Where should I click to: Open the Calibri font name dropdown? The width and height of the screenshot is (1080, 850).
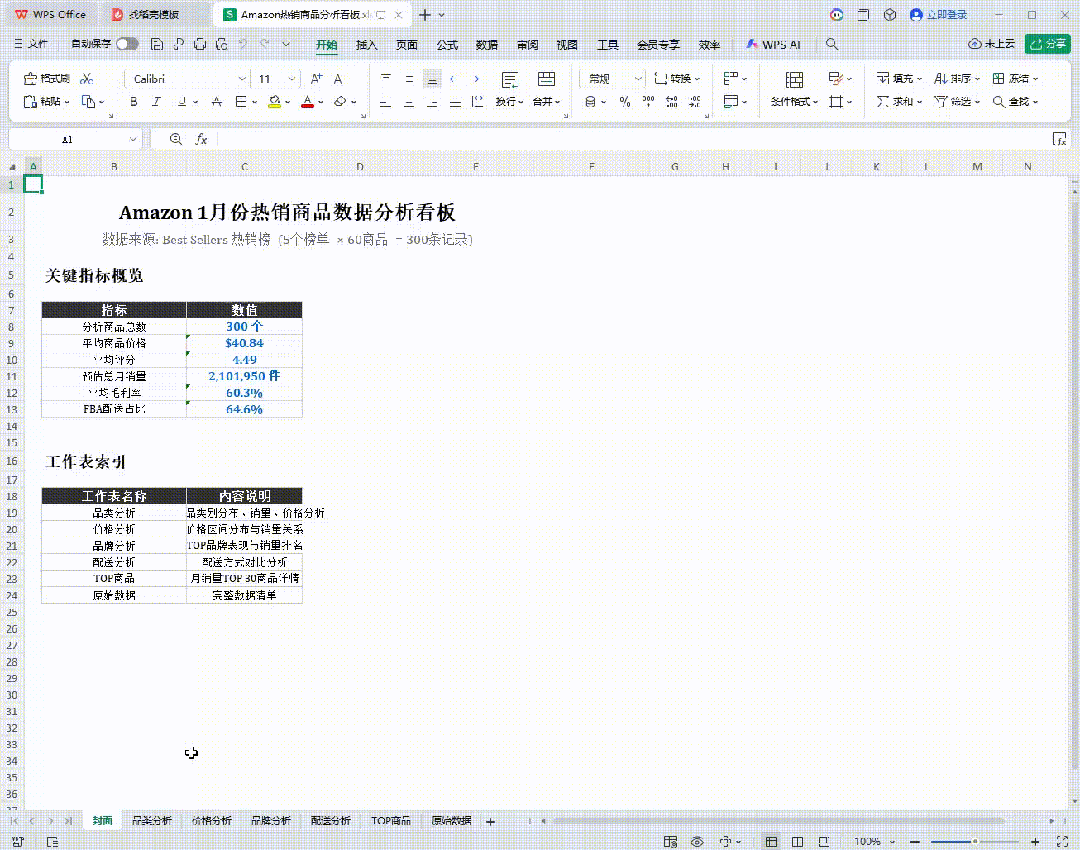242,79
